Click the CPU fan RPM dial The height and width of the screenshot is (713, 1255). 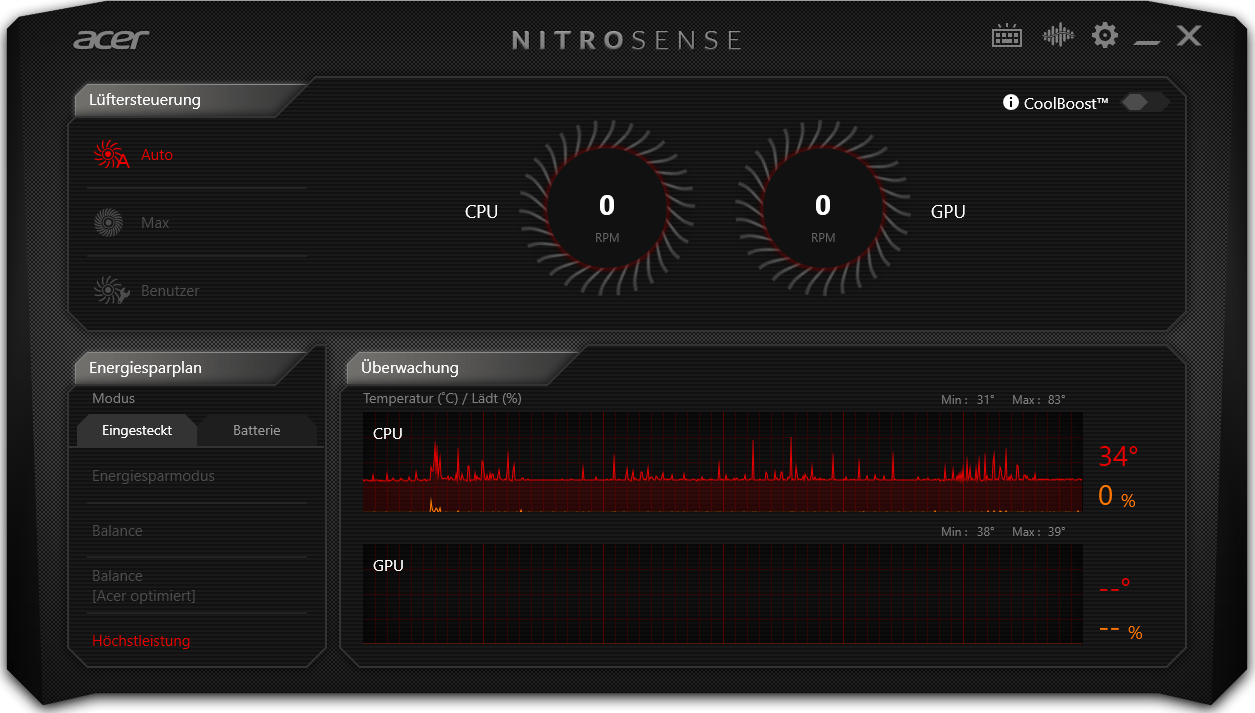click(607, 210)
